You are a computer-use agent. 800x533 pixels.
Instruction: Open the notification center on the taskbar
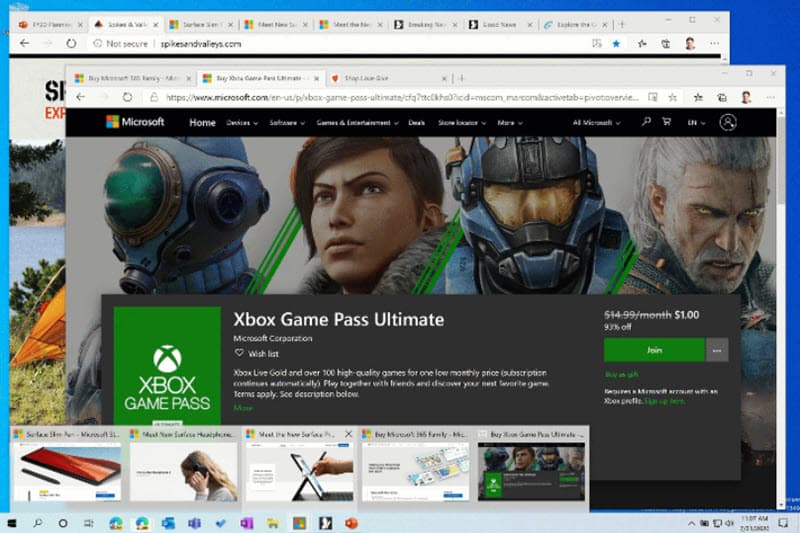(x=783, y=523)
